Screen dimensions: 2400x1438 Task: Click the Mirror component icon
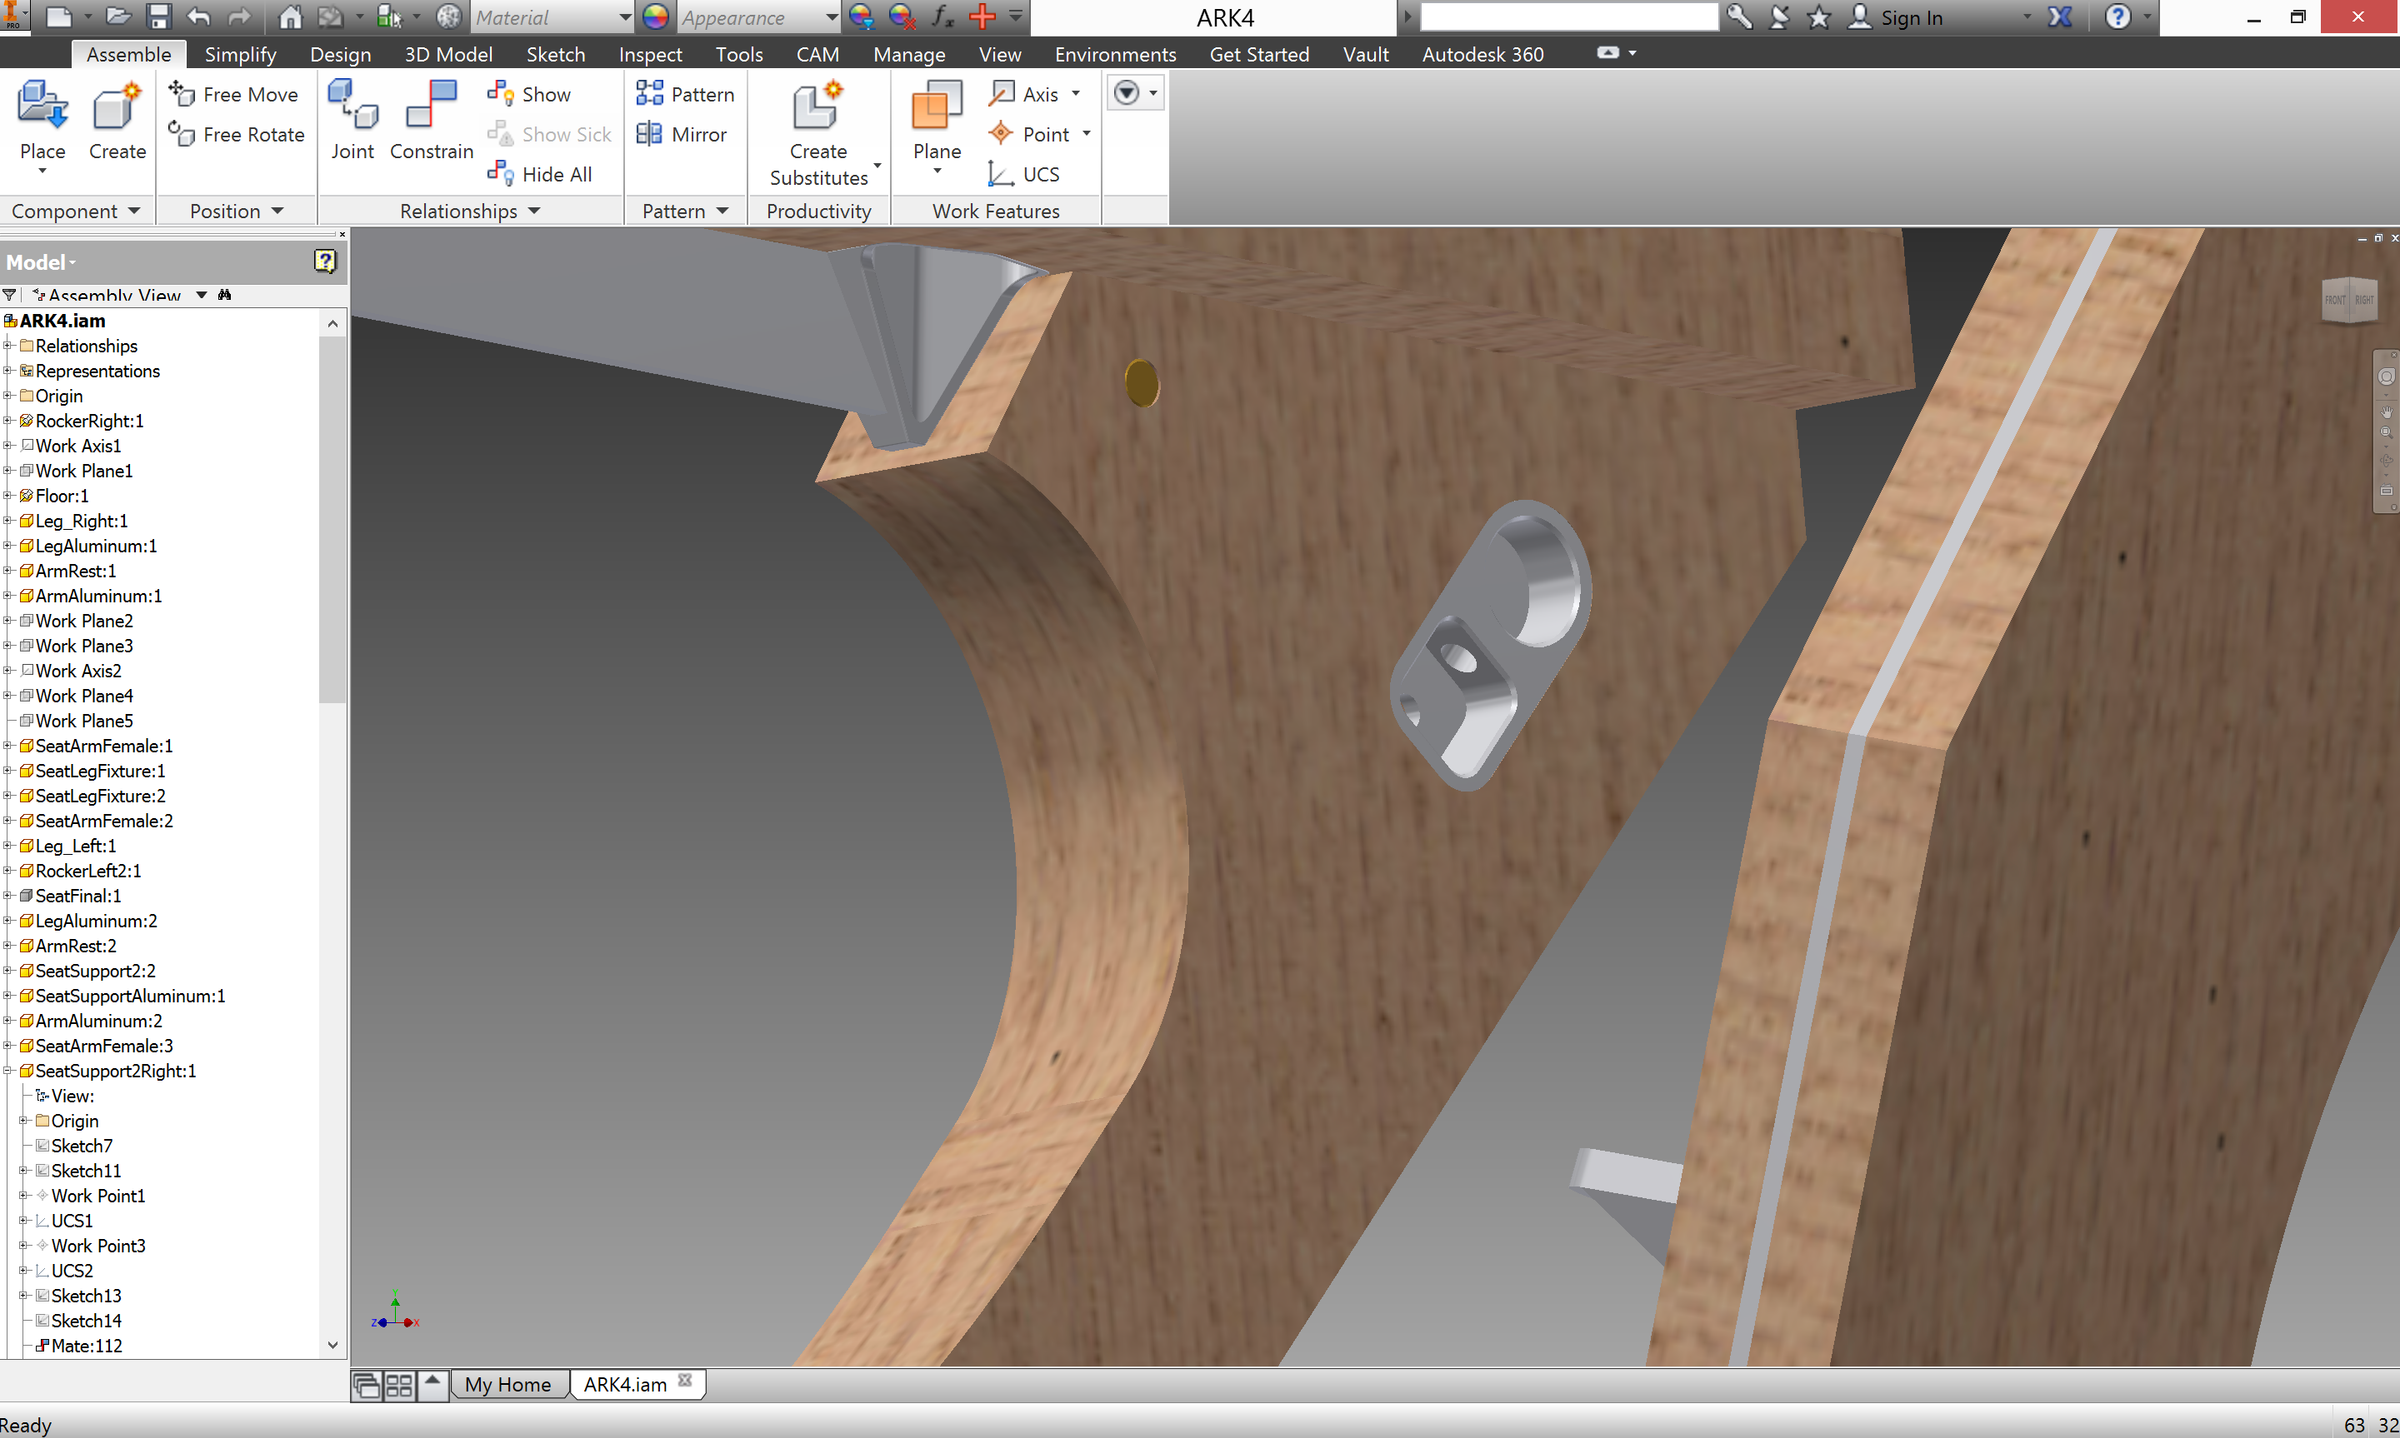click(x=649, y=134)
